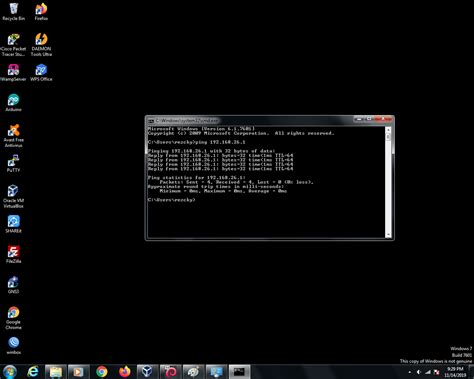Click the 'Copyright (c) 2009 Microsoft Corporation' line
Image resolution: width=474 pixels, height=379 pixels.
(241, 133)
